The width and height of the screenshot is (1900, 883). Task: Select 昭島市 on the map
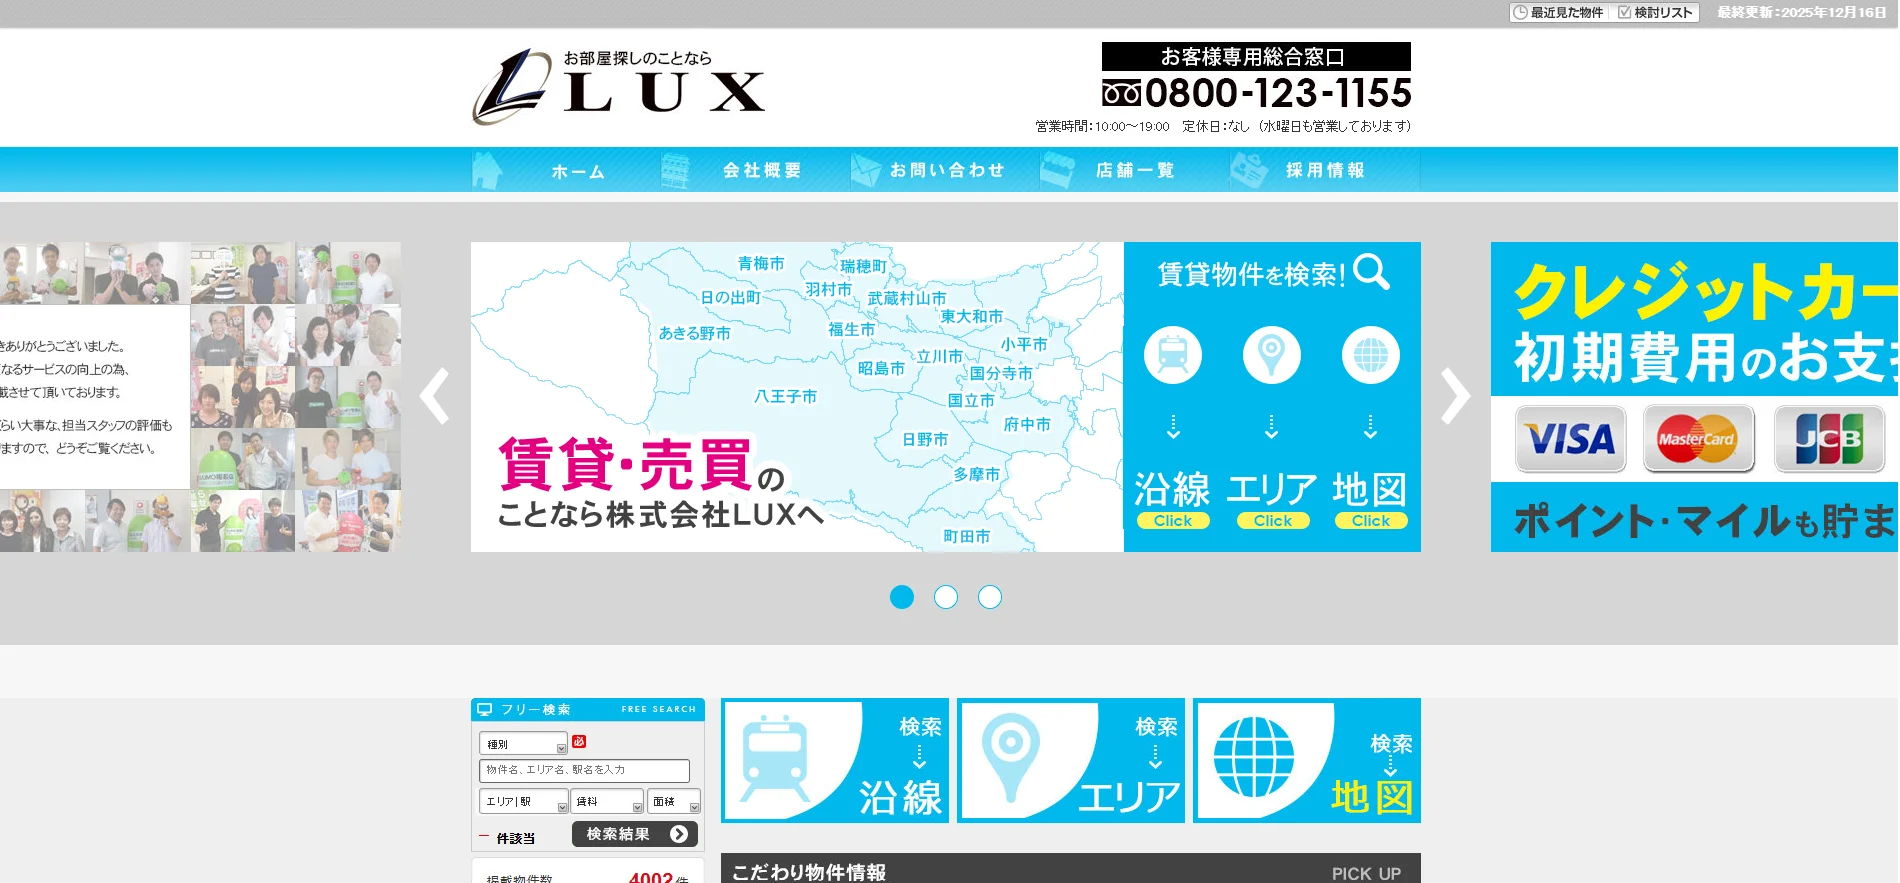point(881,369)
